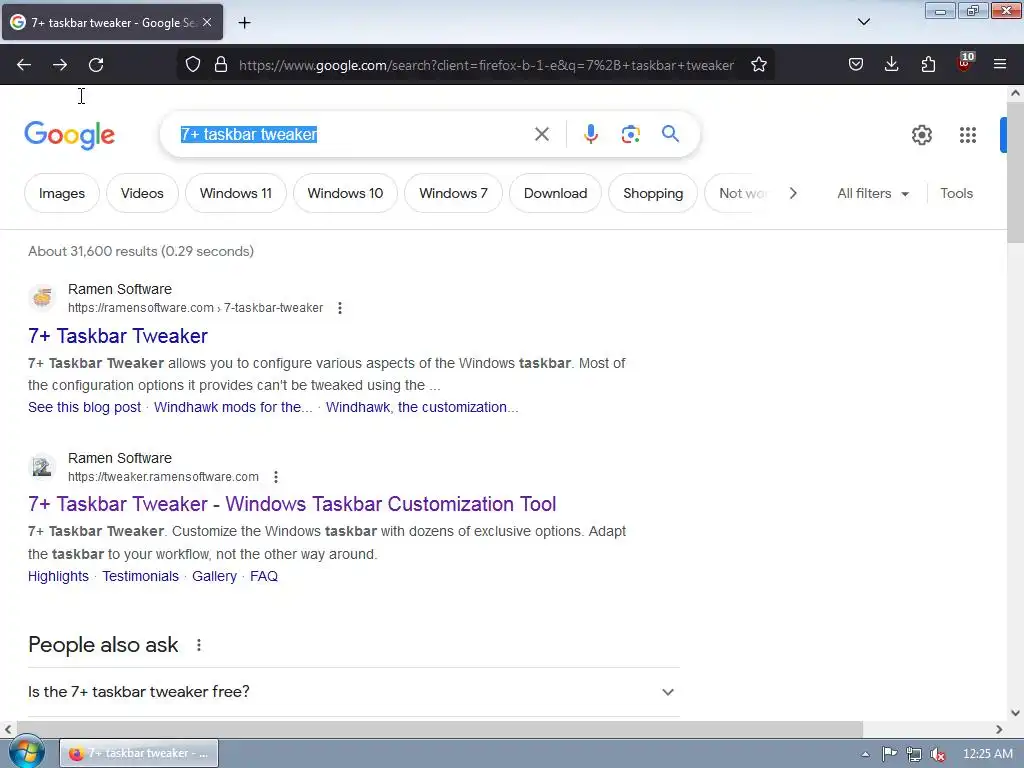Reload the current page
The image size is (1024, 768).
[x=96, y=65]
